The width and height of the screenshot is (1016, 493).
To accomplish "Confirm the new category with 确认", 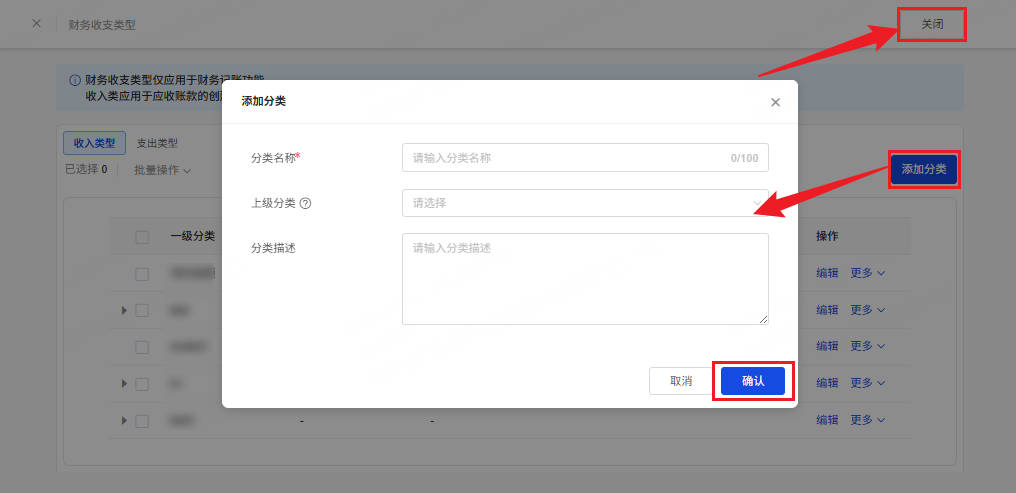I will point(753,381).
